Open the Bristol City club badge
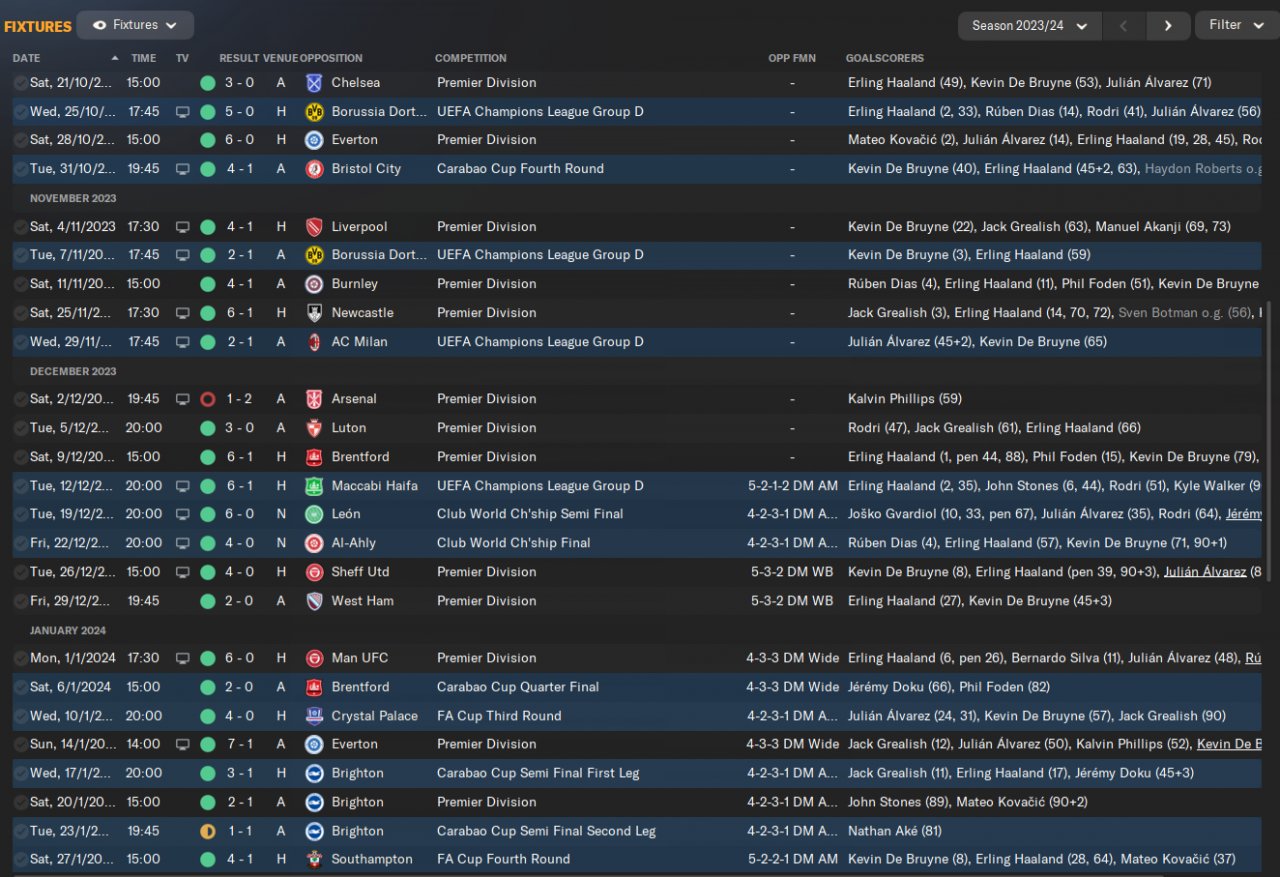 (314, 169)
